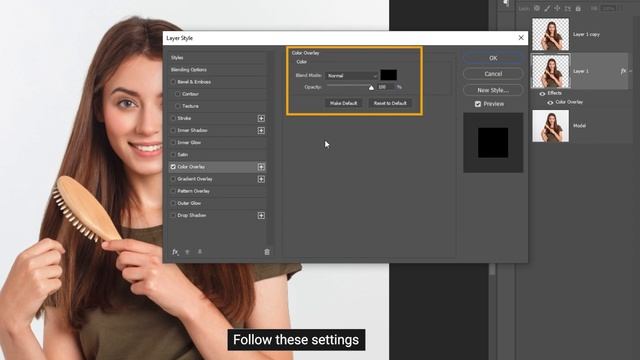The width and height of the screenshot is (640, 360).
Task: Click the lock image pixels brush icon
Action: [547, 8]
